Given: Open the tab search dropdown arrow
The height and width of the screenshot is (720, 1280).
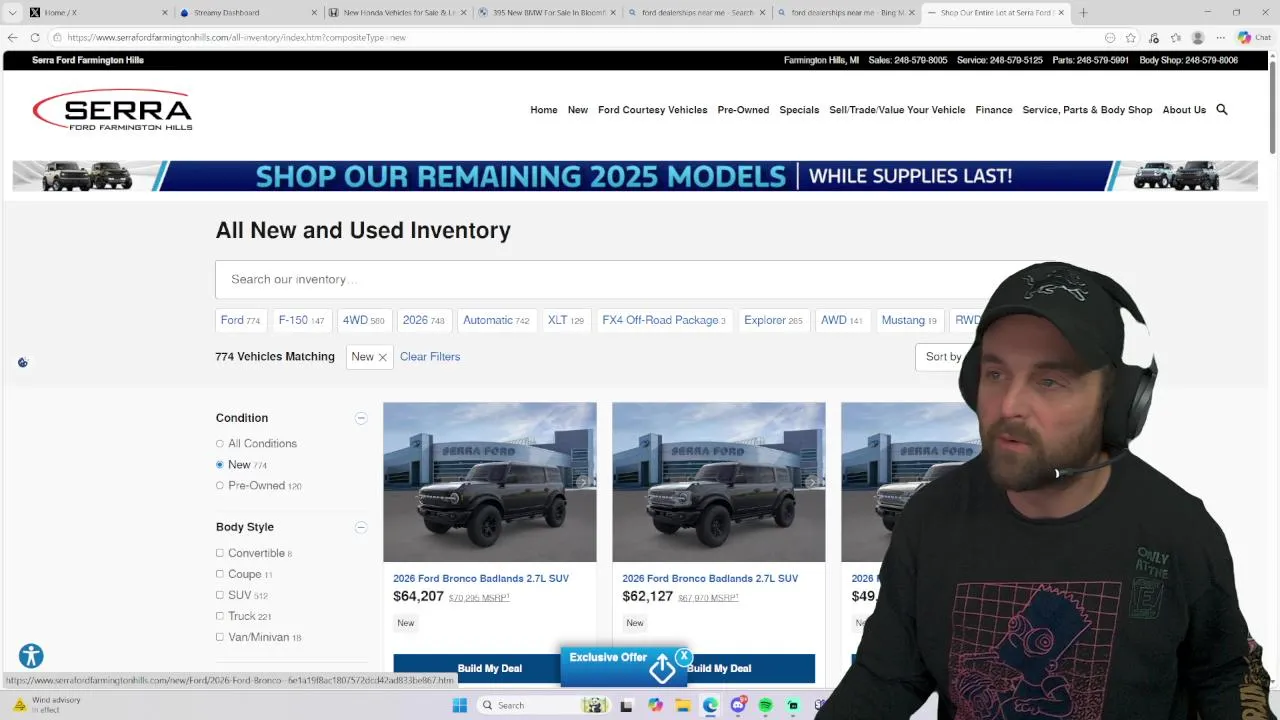Looking at the screenshot, I should click(x=12, y=13).
